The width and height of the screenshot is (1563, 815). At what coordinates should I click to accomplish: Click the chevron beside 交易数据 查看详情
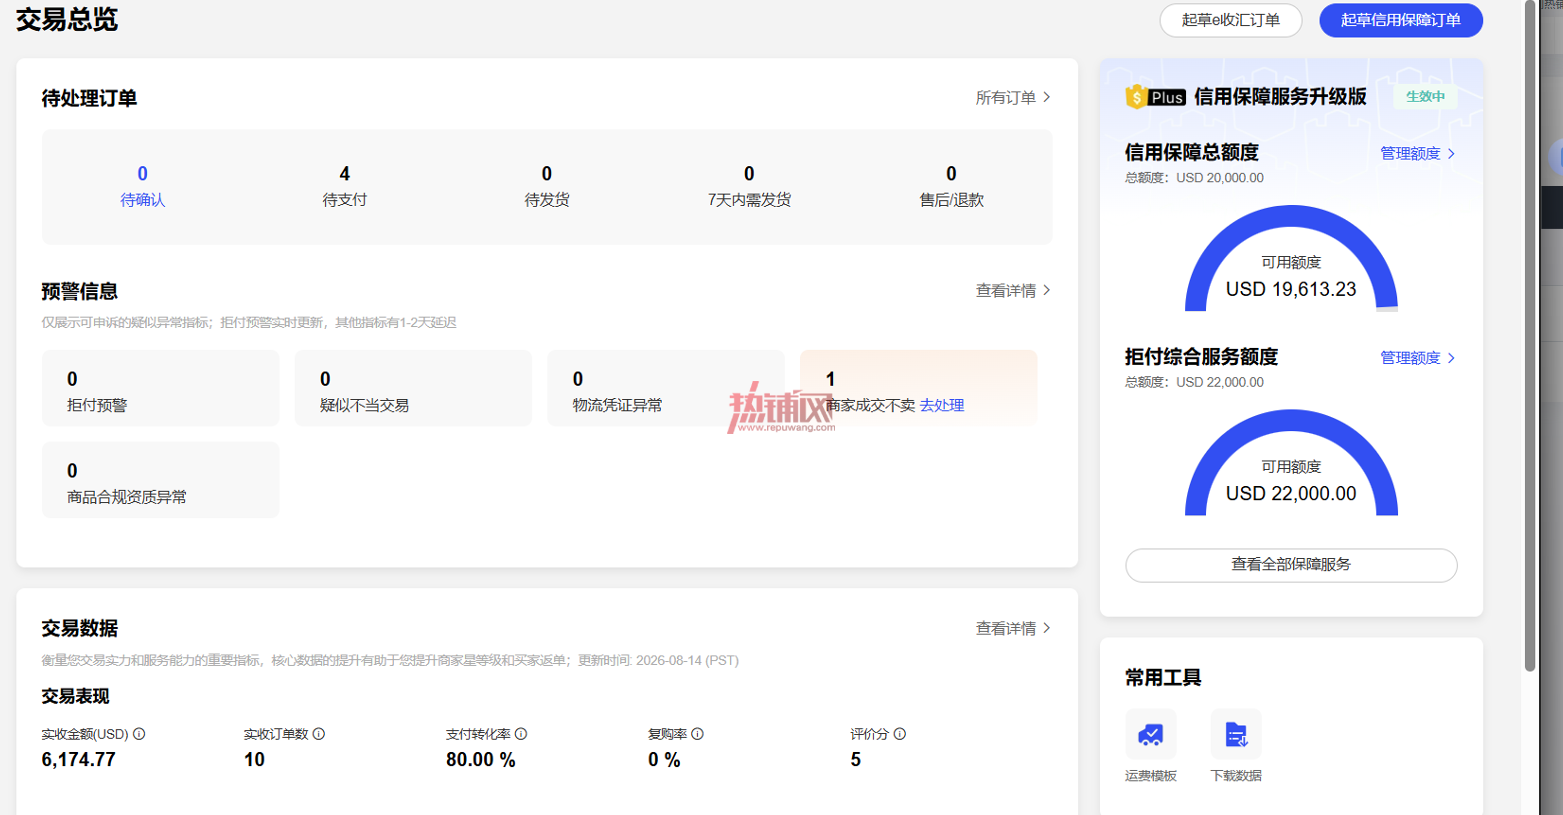pos(1047,628)
